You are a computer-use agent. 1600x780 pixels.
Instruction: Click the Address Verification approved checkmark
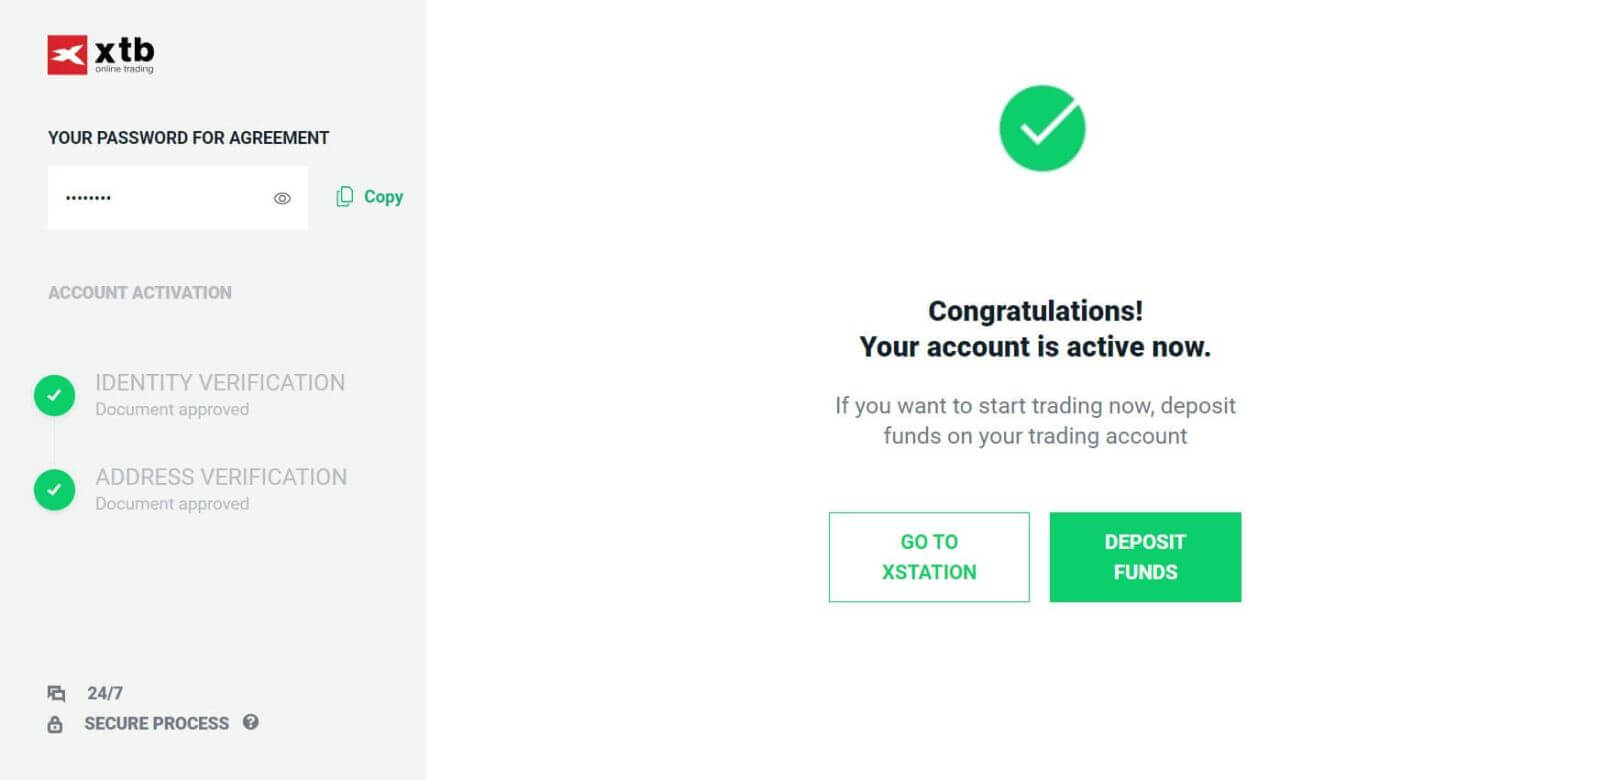(55, 490)
